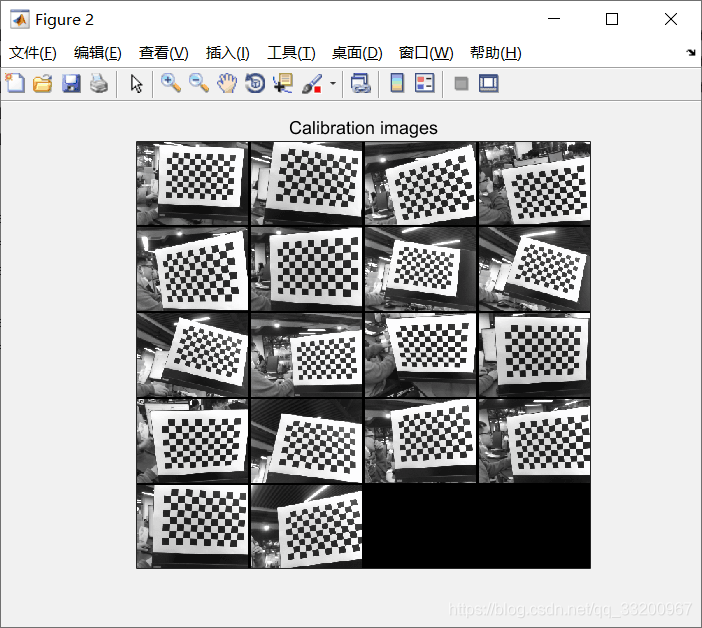This screenshot has height=628, width=702.
Task: Select the Zoom In magnifier tool
Action: click(171, 84)
